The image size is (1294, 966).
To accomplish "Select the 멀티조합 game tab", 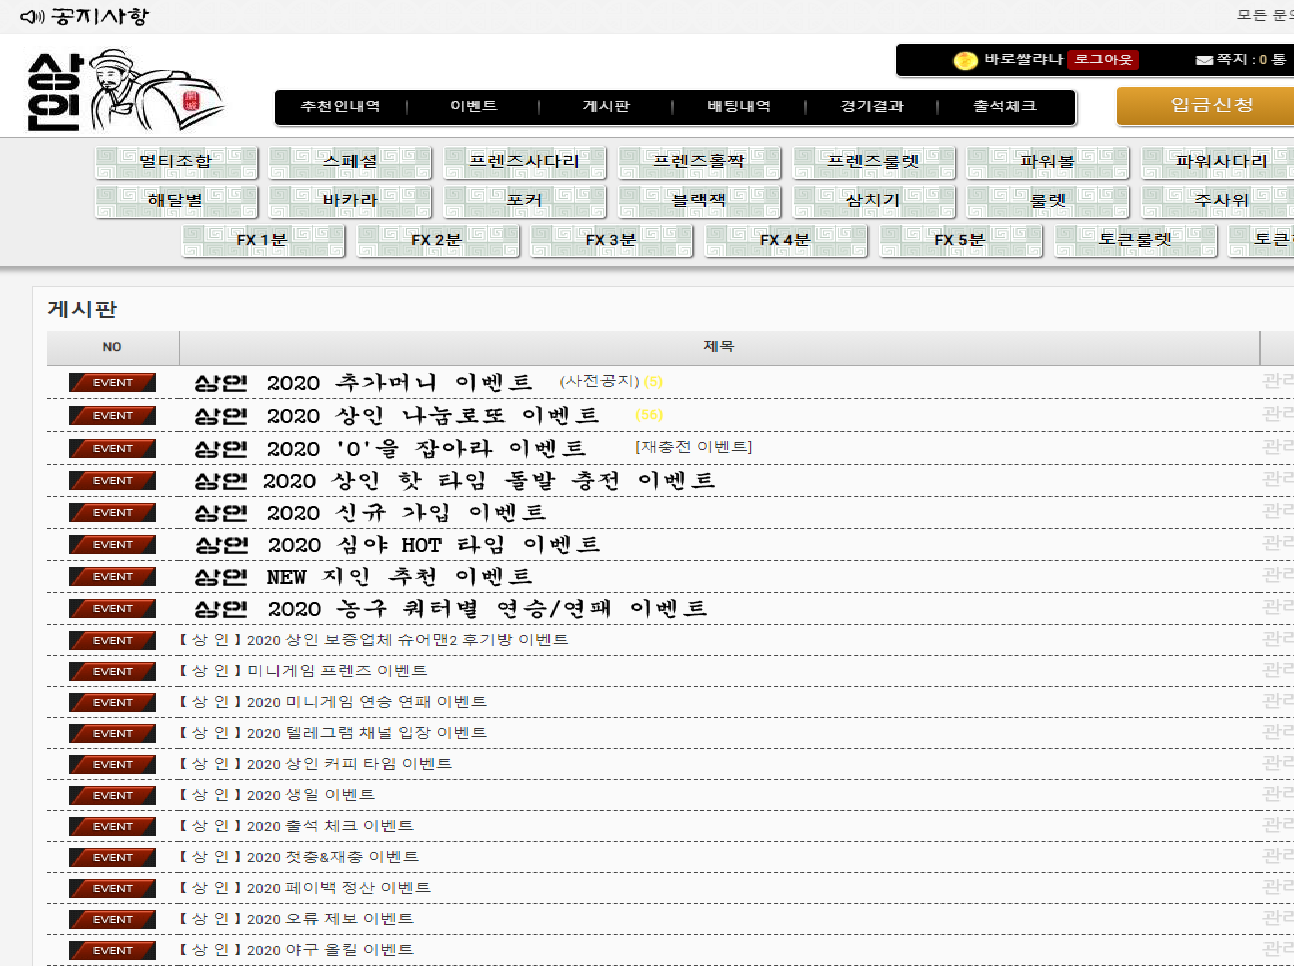I will 176,162.
